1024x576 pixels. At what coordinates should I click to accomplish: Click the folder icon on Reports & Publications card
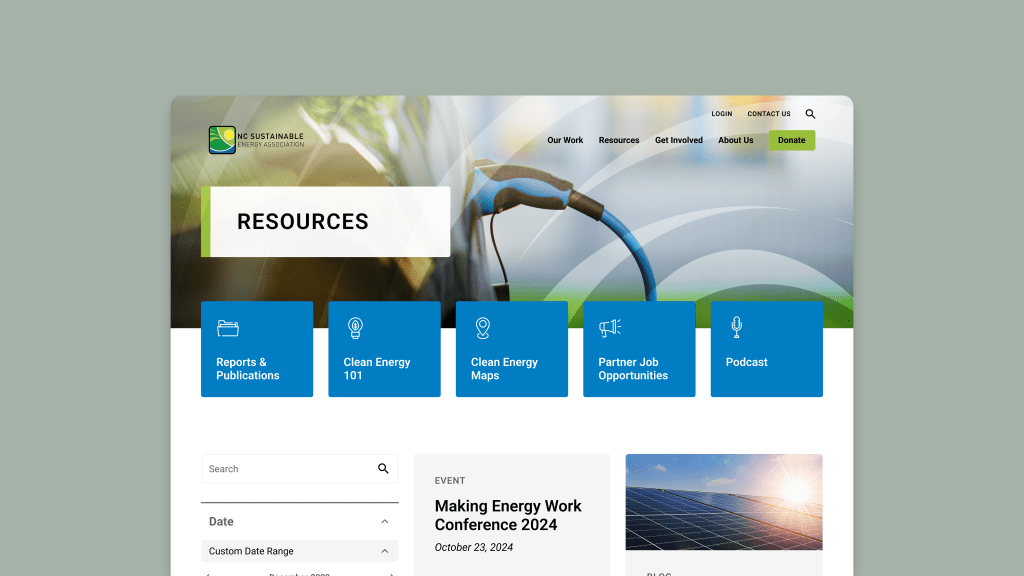pyautogui.click(x=227, y=328)
